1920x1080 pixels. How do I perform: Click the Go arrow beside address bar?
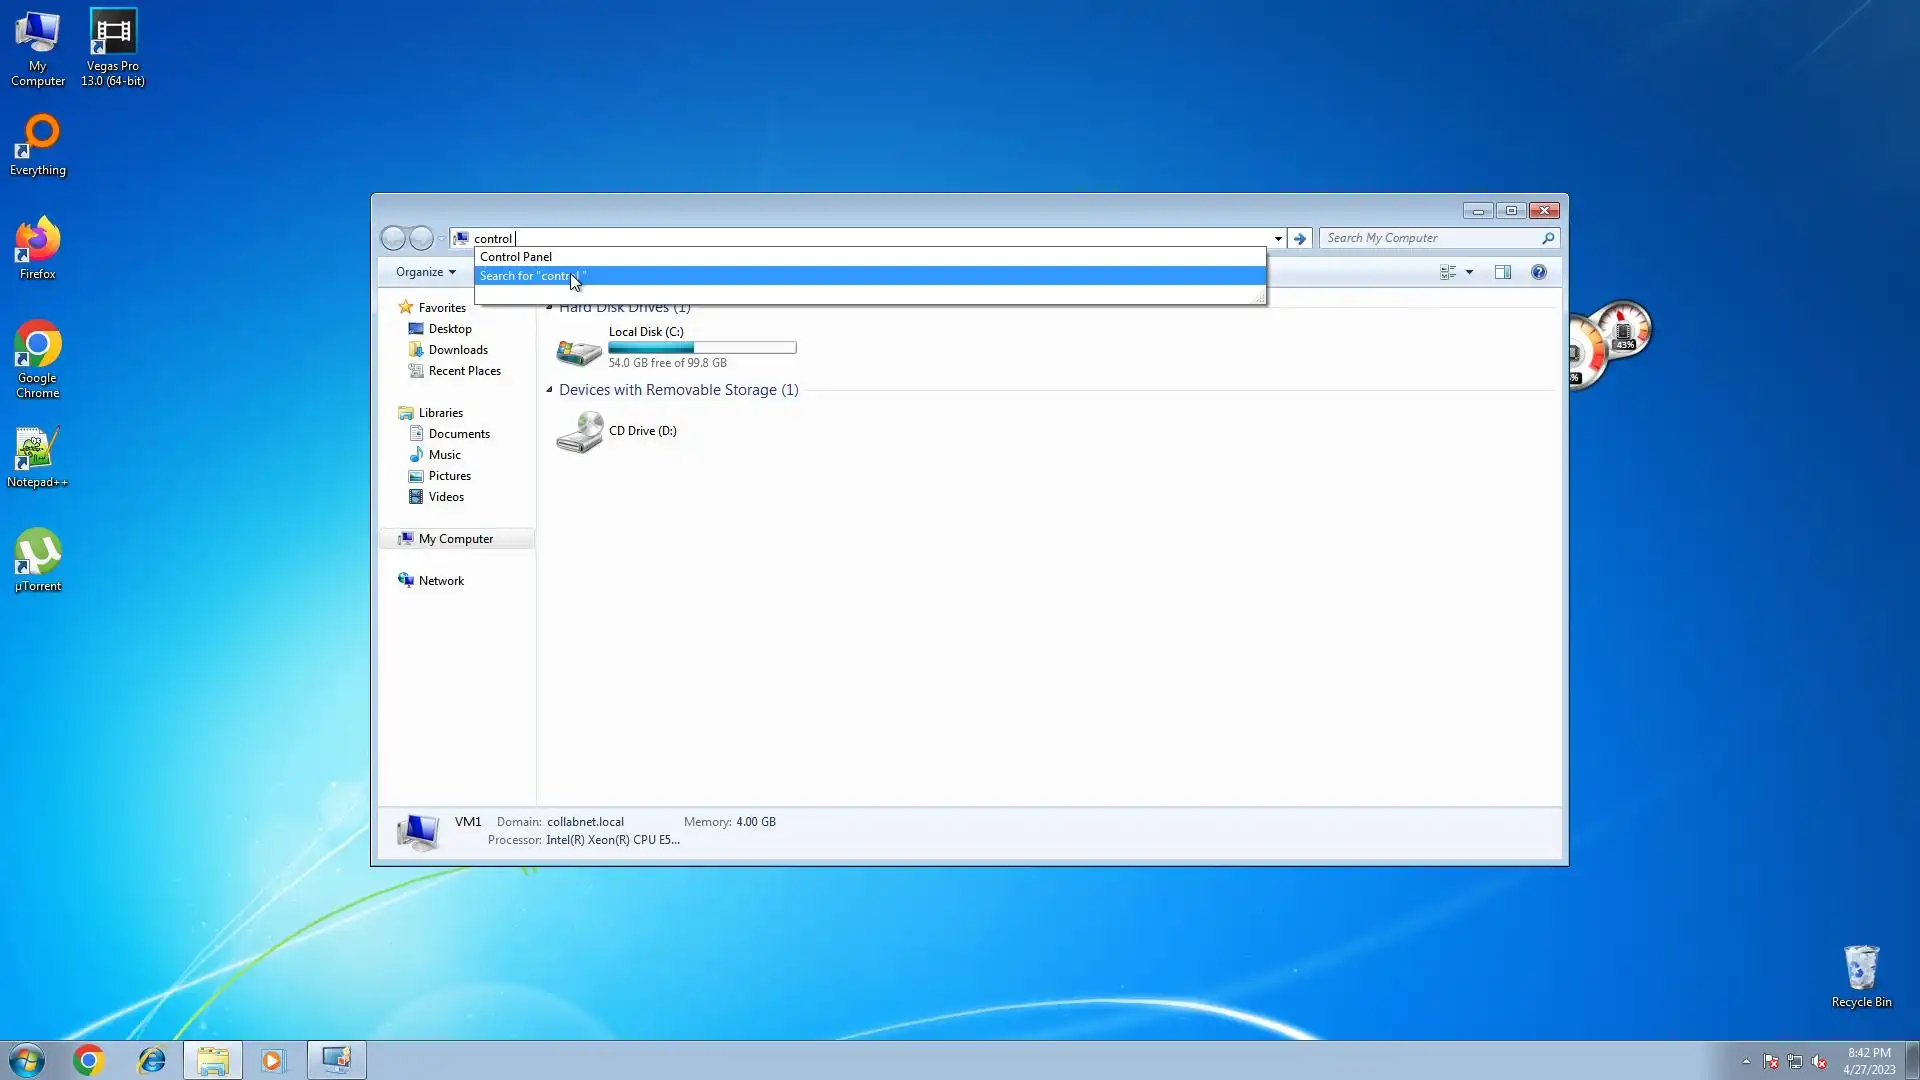pyautogui.click(x=1299, y=238)
